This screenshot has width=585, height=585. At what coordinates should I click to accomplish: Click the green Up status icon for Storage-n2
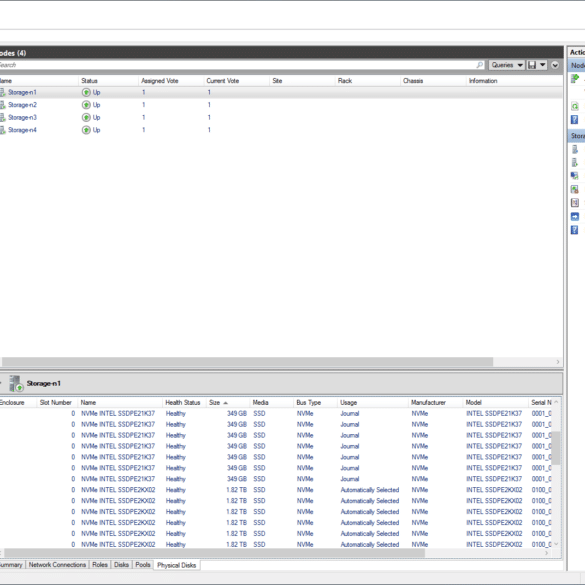[x=86, y=105]
